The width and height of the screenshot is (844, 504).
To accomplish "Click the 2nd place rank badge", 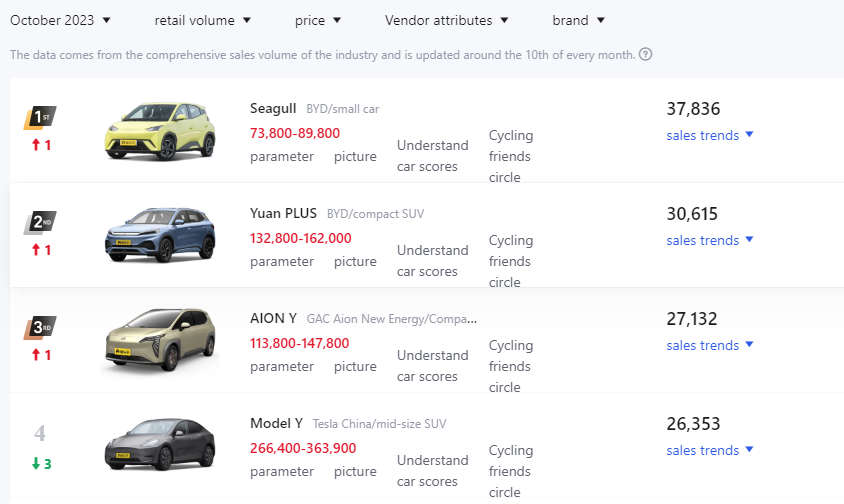I will pyautogui.click(x=40, y=222).
